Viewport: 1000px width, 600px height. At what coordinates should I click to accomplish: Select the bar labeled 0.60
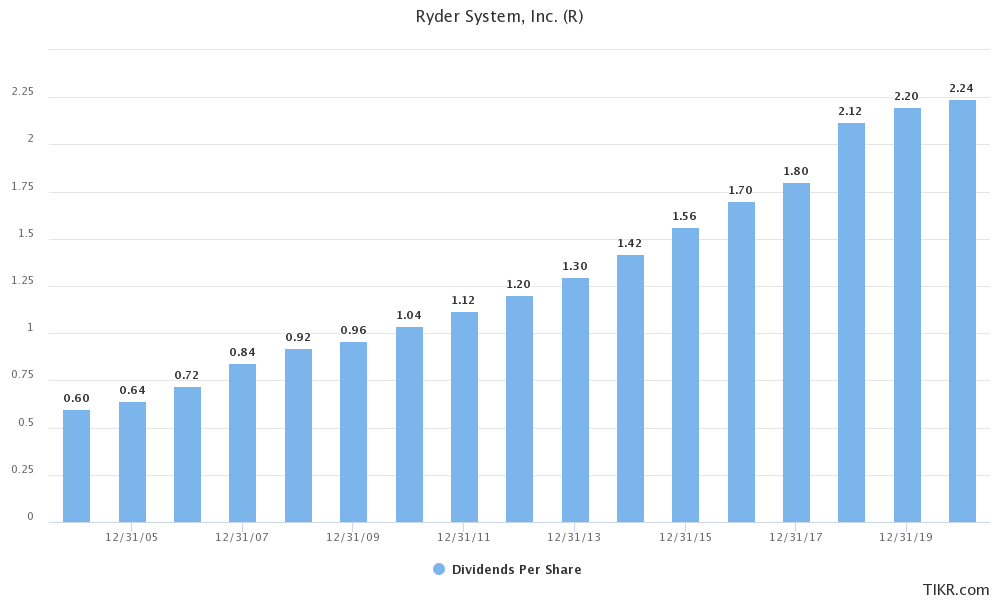pyautogui.click(x=74, y=465)
